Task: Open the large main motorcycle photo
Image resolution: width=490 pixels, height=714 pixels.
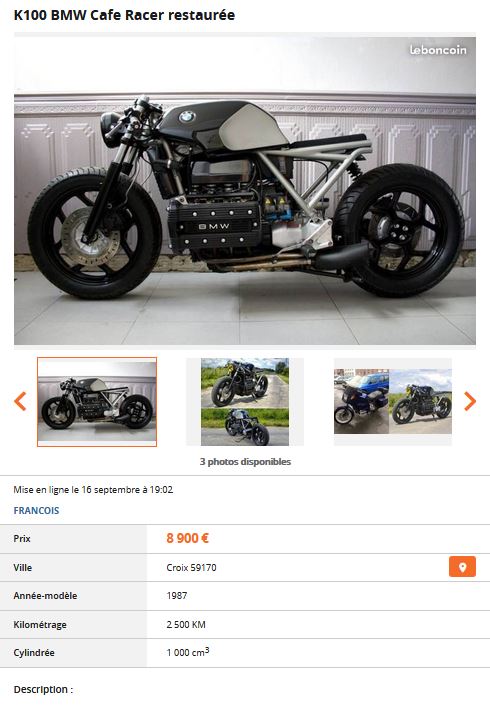Action: coord(245,190)
